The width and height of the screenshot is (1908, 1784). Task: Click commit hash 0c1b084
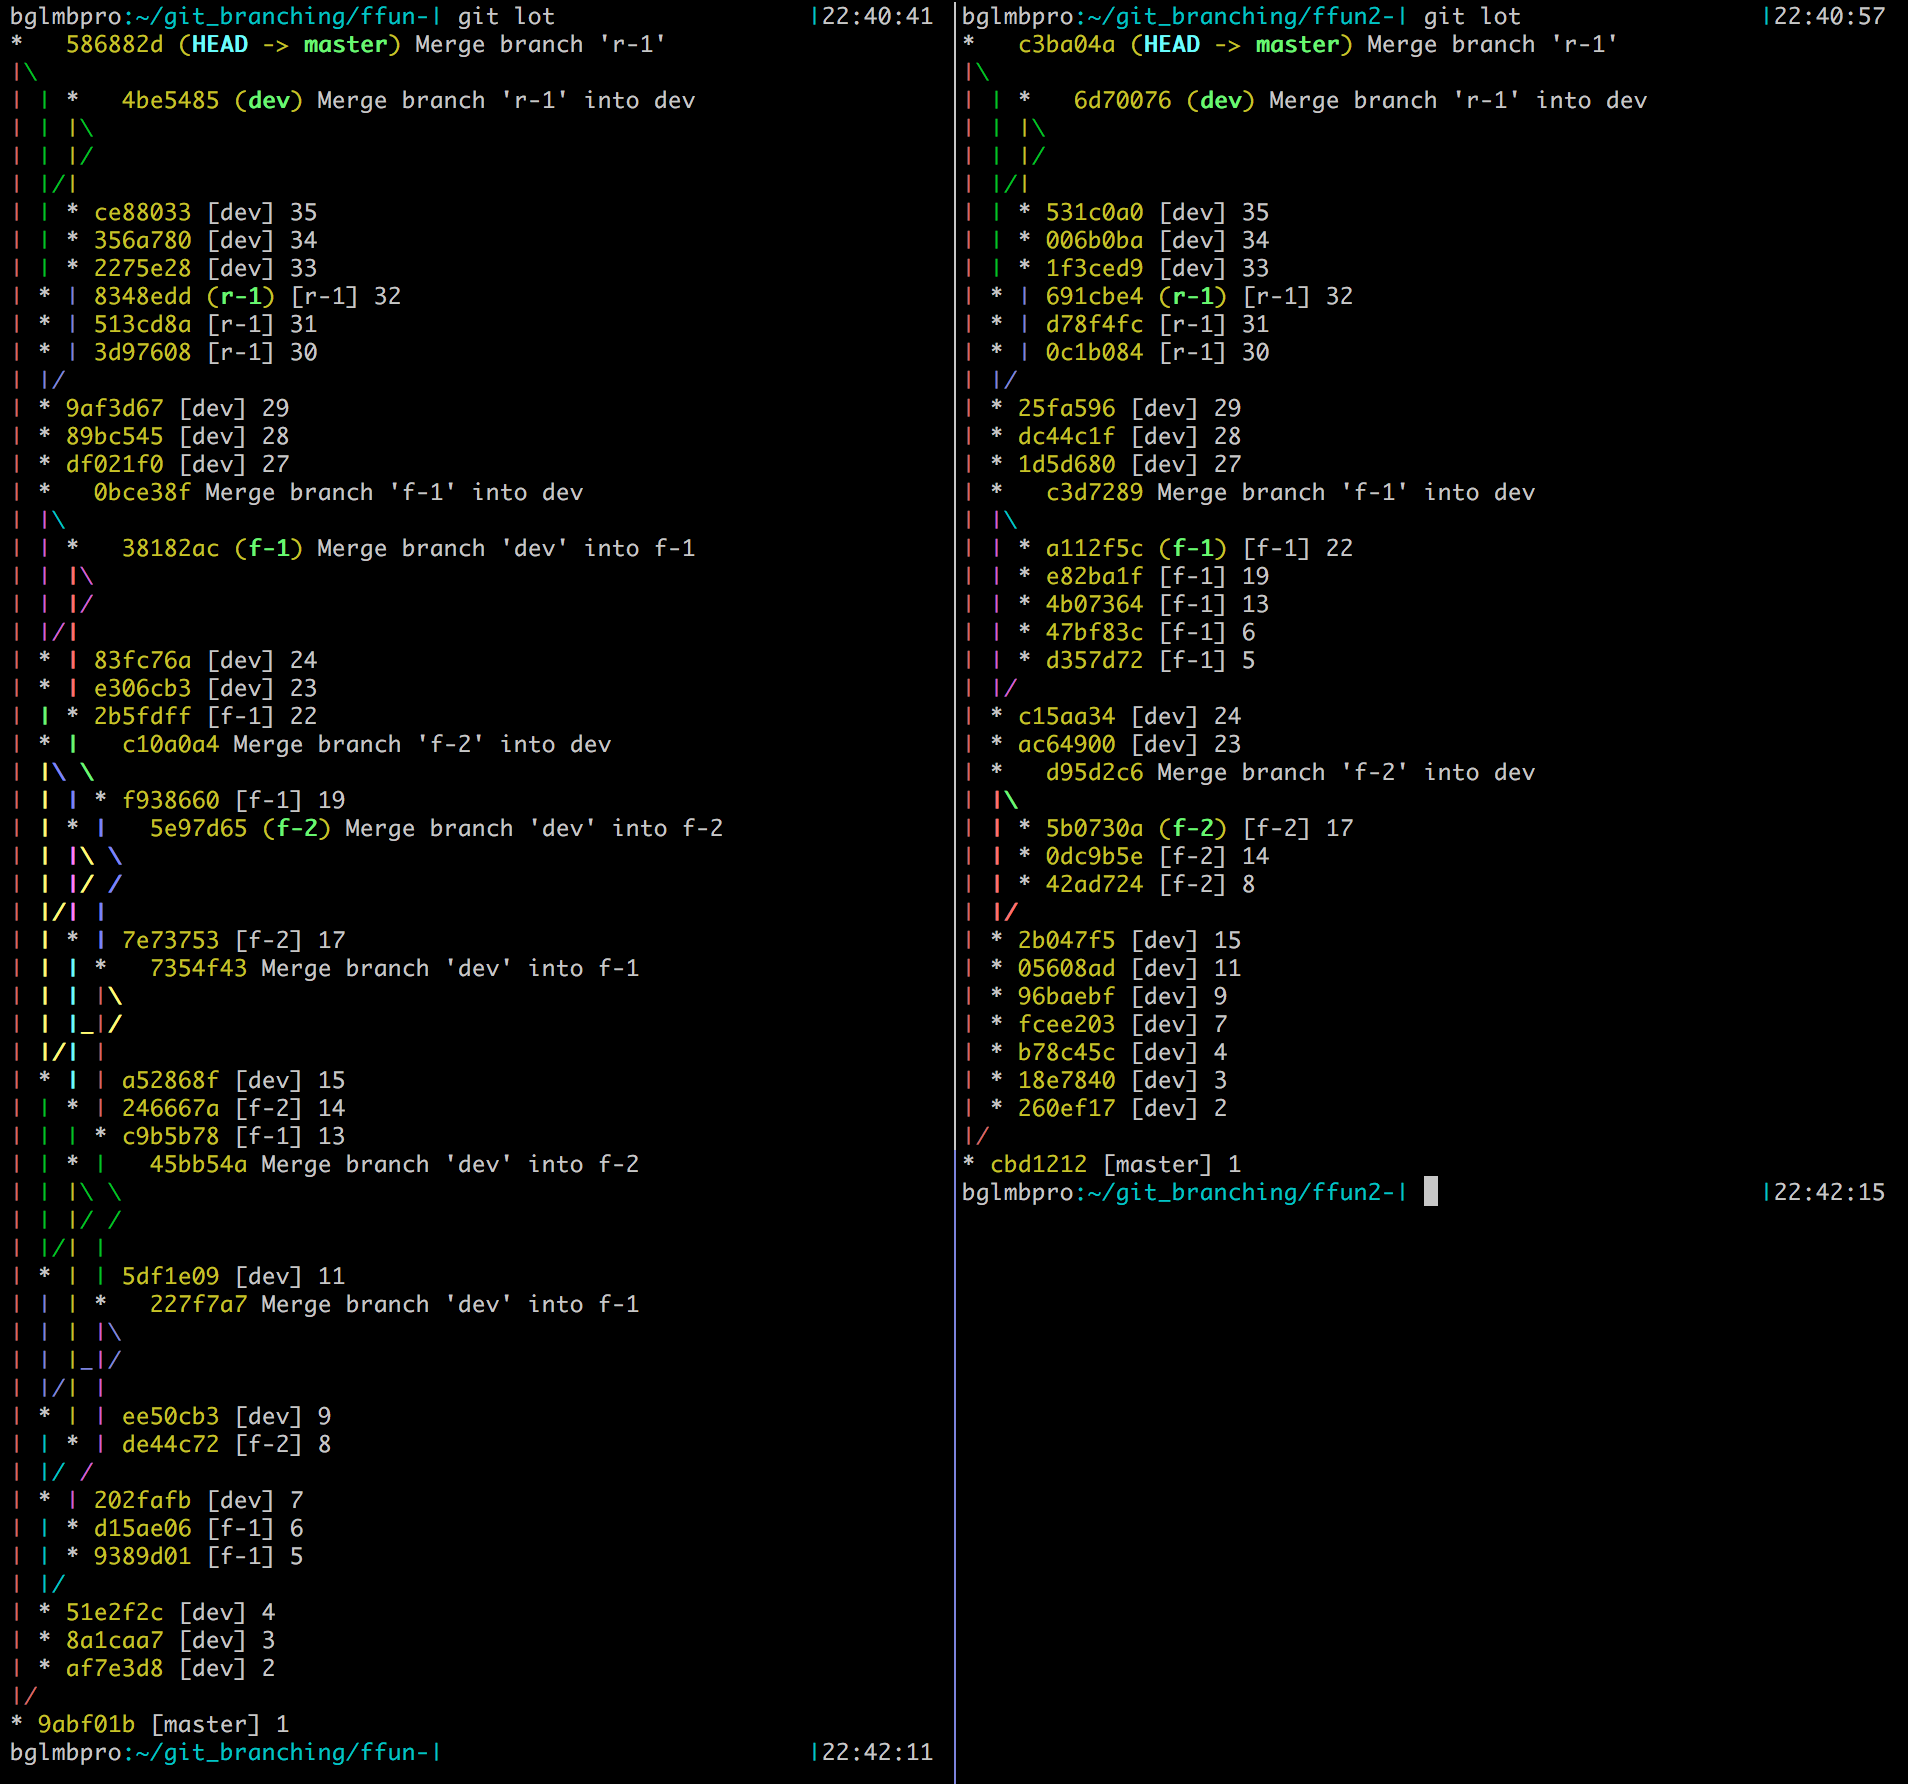coord(1094,353)
